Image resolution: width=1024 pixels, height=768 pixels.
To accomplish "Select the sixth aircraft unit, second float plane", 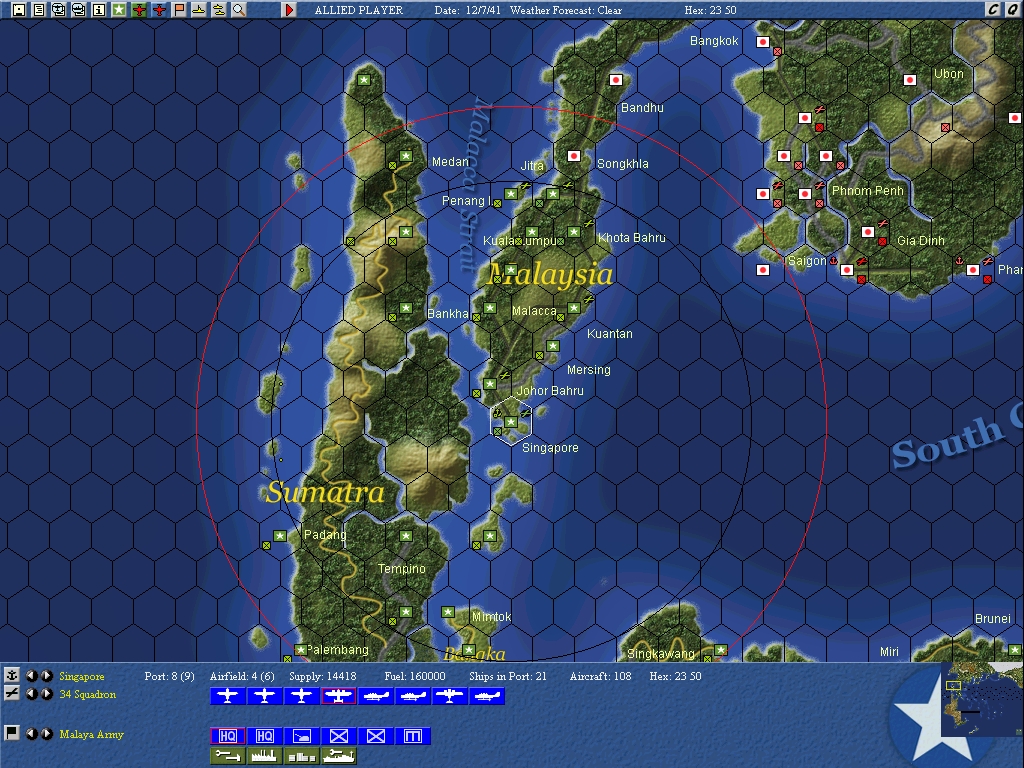I will 413,696.
